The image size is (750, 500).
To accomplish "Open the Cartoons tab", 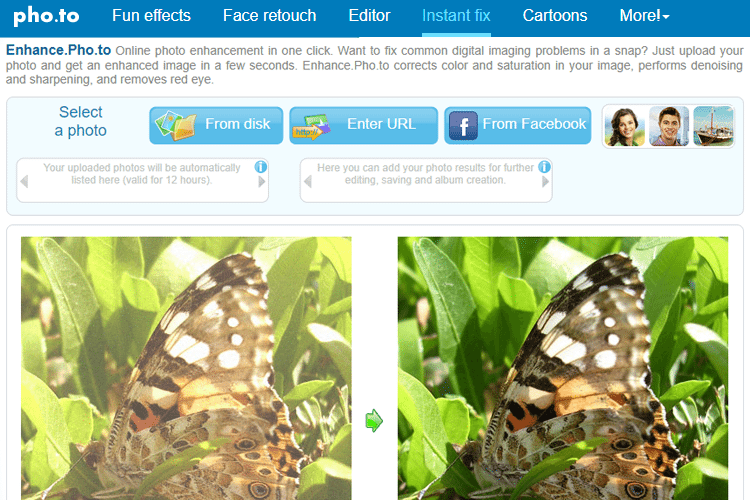I will pyautogui.click(x=555, y=16).
